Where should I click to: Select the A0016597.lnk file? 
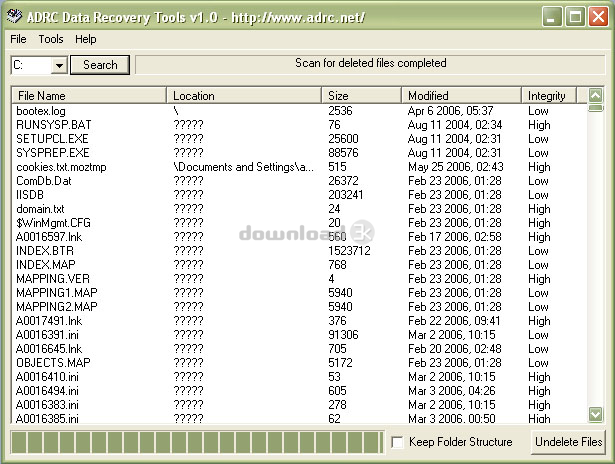49,237
